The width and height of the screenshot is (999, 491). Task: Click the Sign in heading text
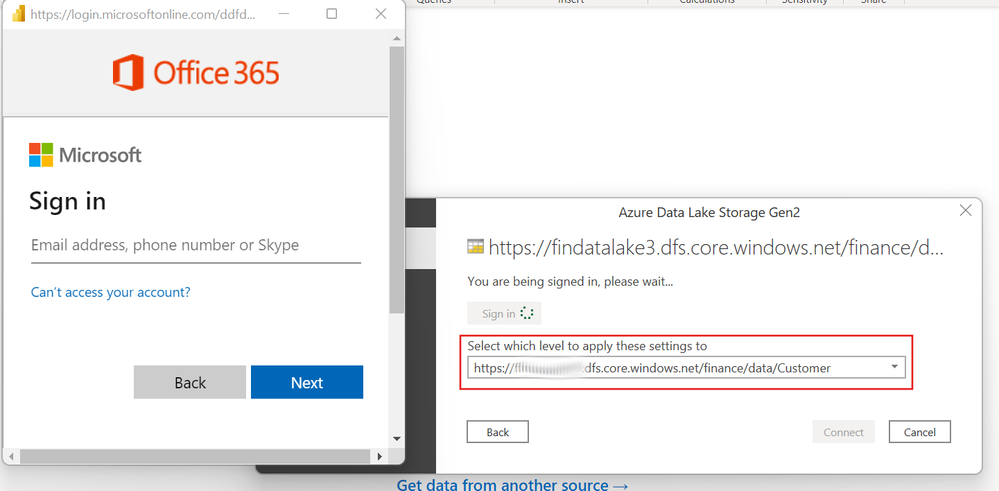click(68, 201)
